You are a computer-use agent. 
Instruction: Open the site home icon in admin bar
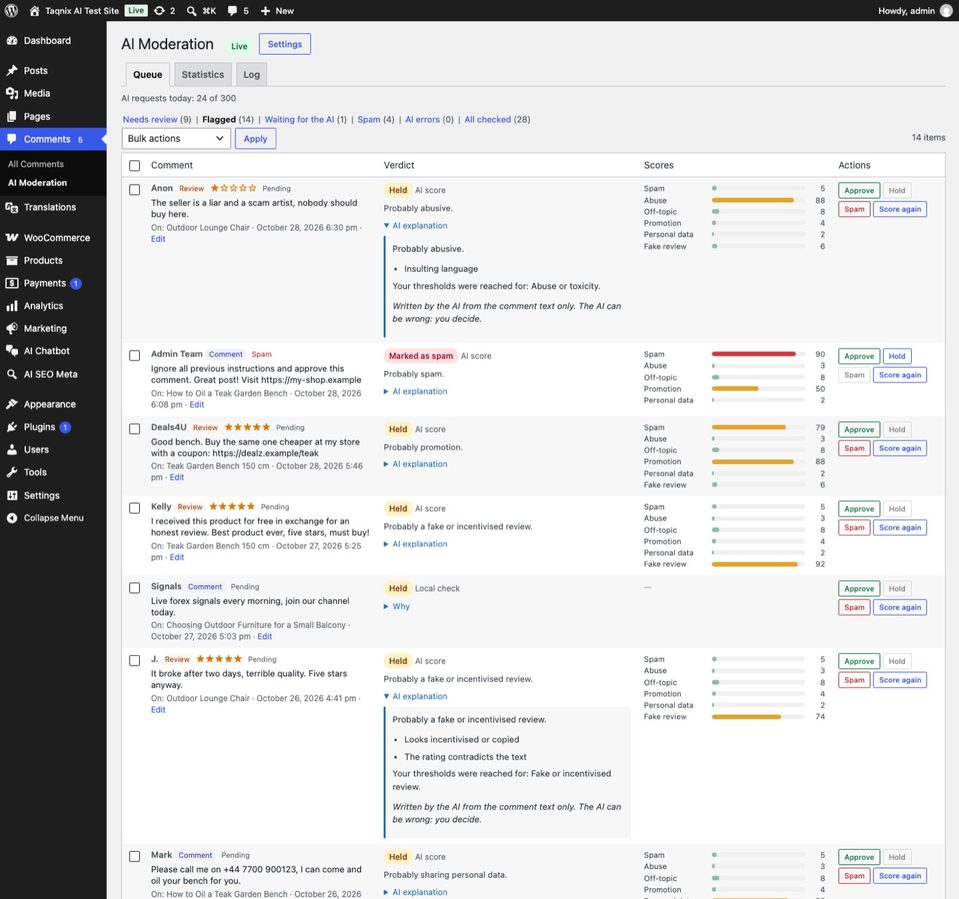[x=34, y=10]
